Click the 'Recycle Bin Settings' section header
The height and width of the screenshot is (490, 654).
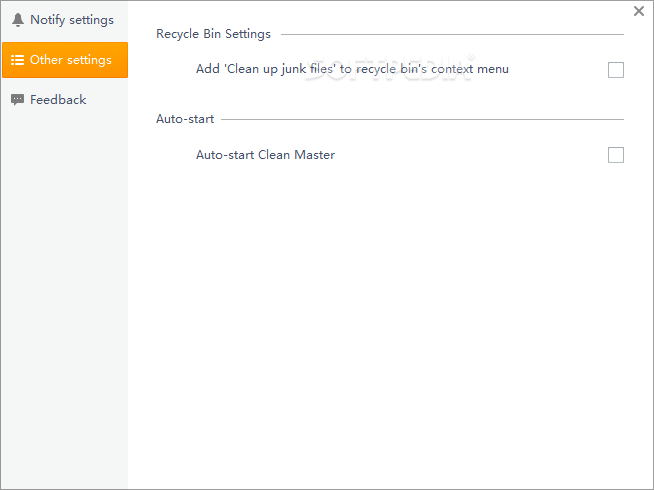point(213,34)
